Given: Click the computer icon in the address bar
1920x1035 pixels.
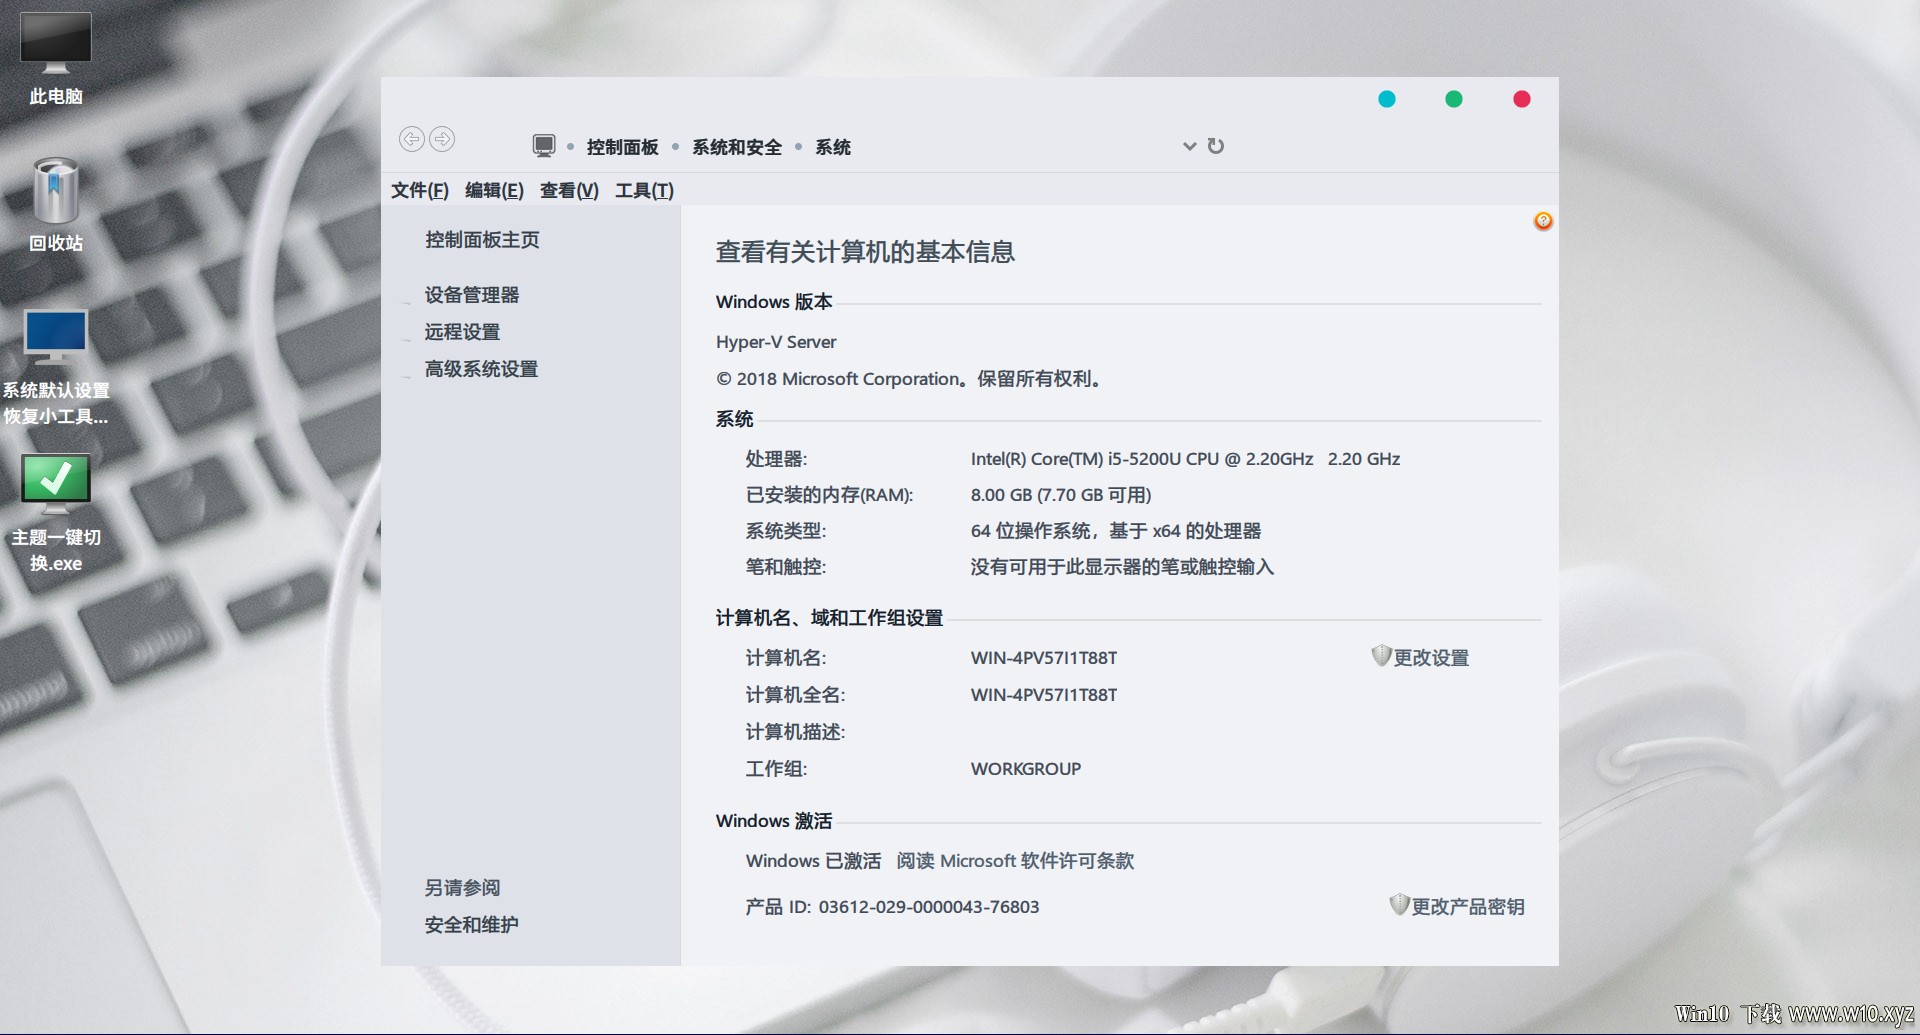Looking at the screenshot, I should [x=544, y=146].
